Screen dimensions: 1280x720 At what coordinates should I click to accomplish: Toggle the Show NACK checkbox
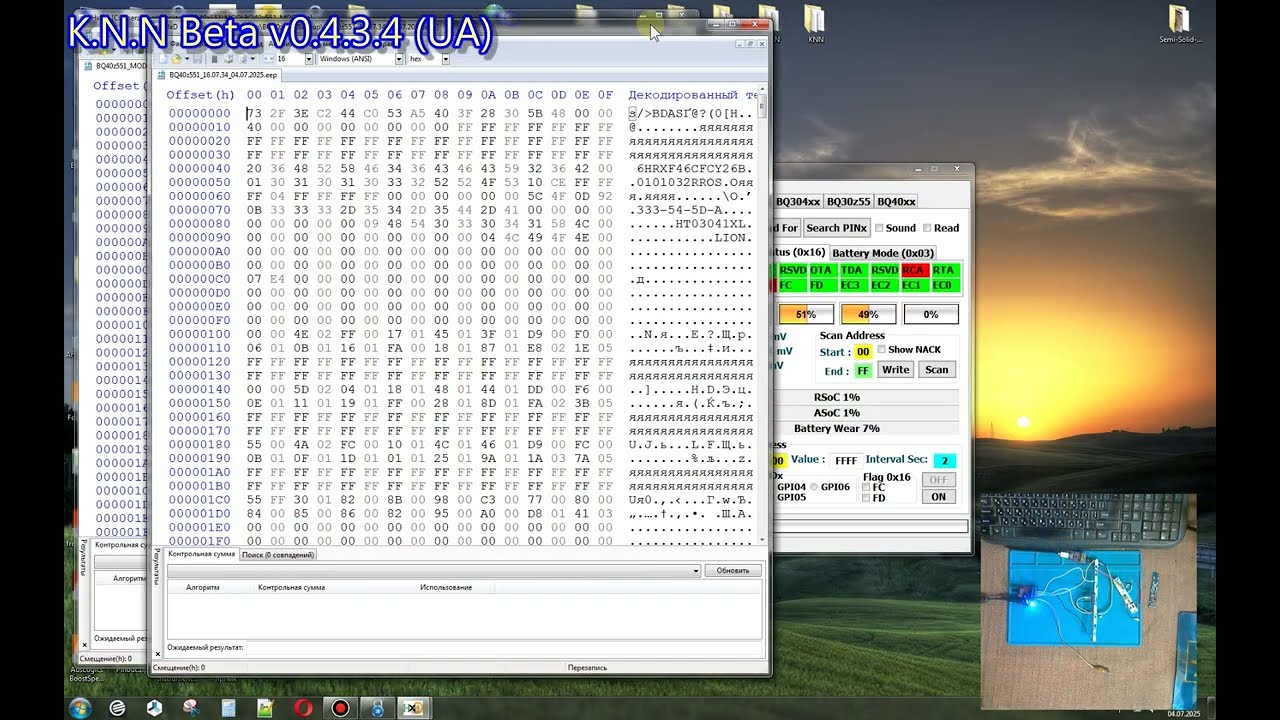[x=882, y=349]
